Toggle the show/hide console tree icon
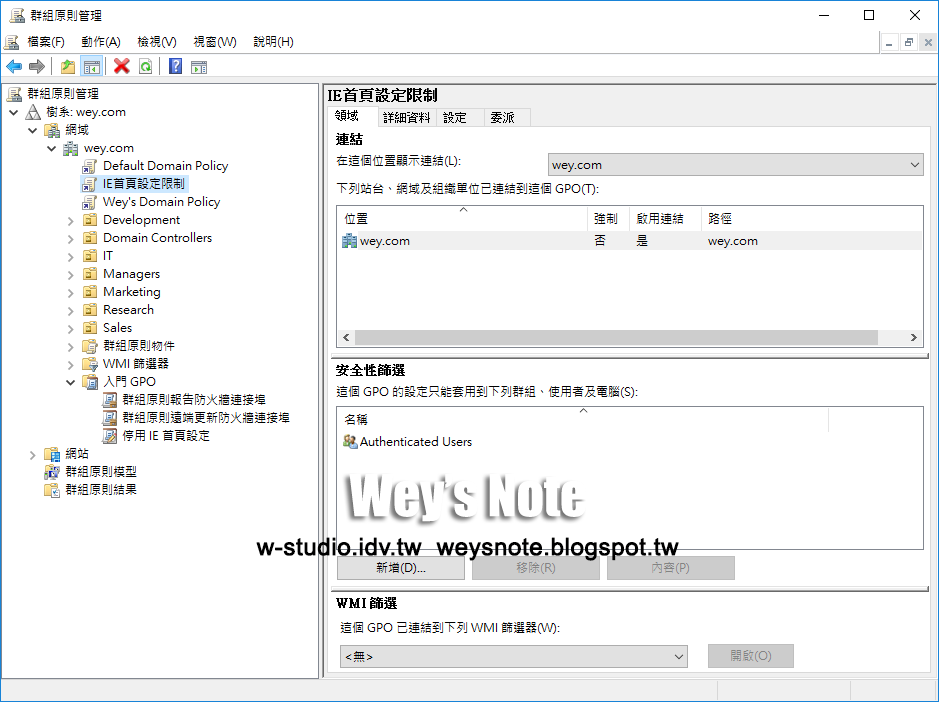 point(92,66)
